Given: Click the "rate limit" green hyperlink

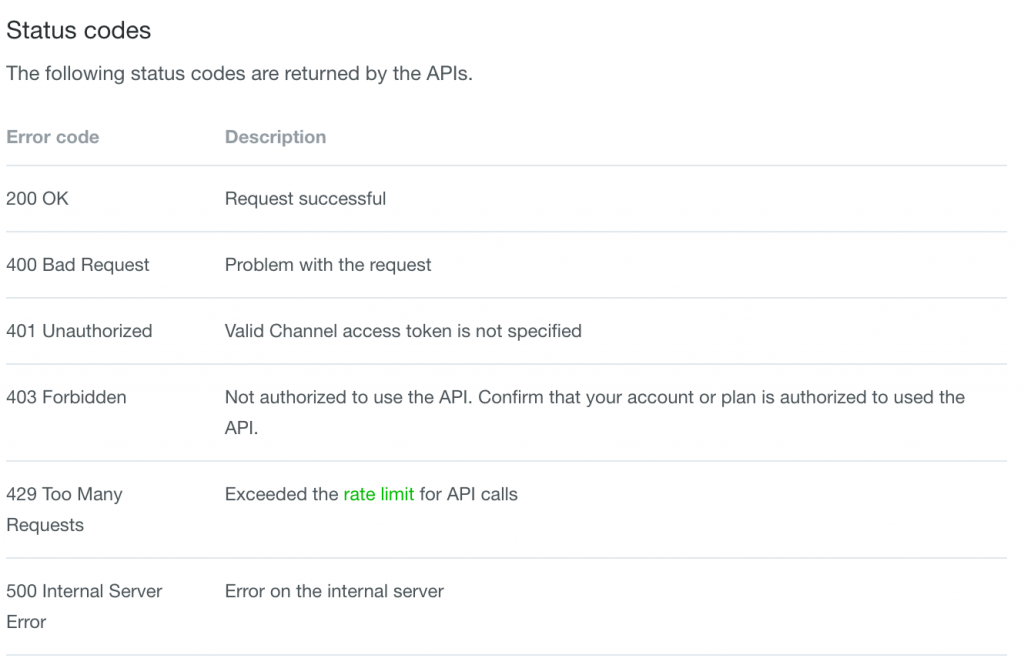Looking at the screenshot, I should (x=378, y=494).
